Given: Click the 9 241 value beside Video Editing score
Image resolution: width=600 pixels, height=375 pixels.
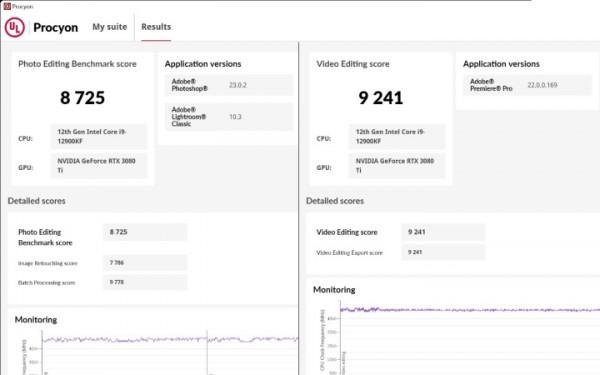Looking at the screenshot, I should (443, 232).
